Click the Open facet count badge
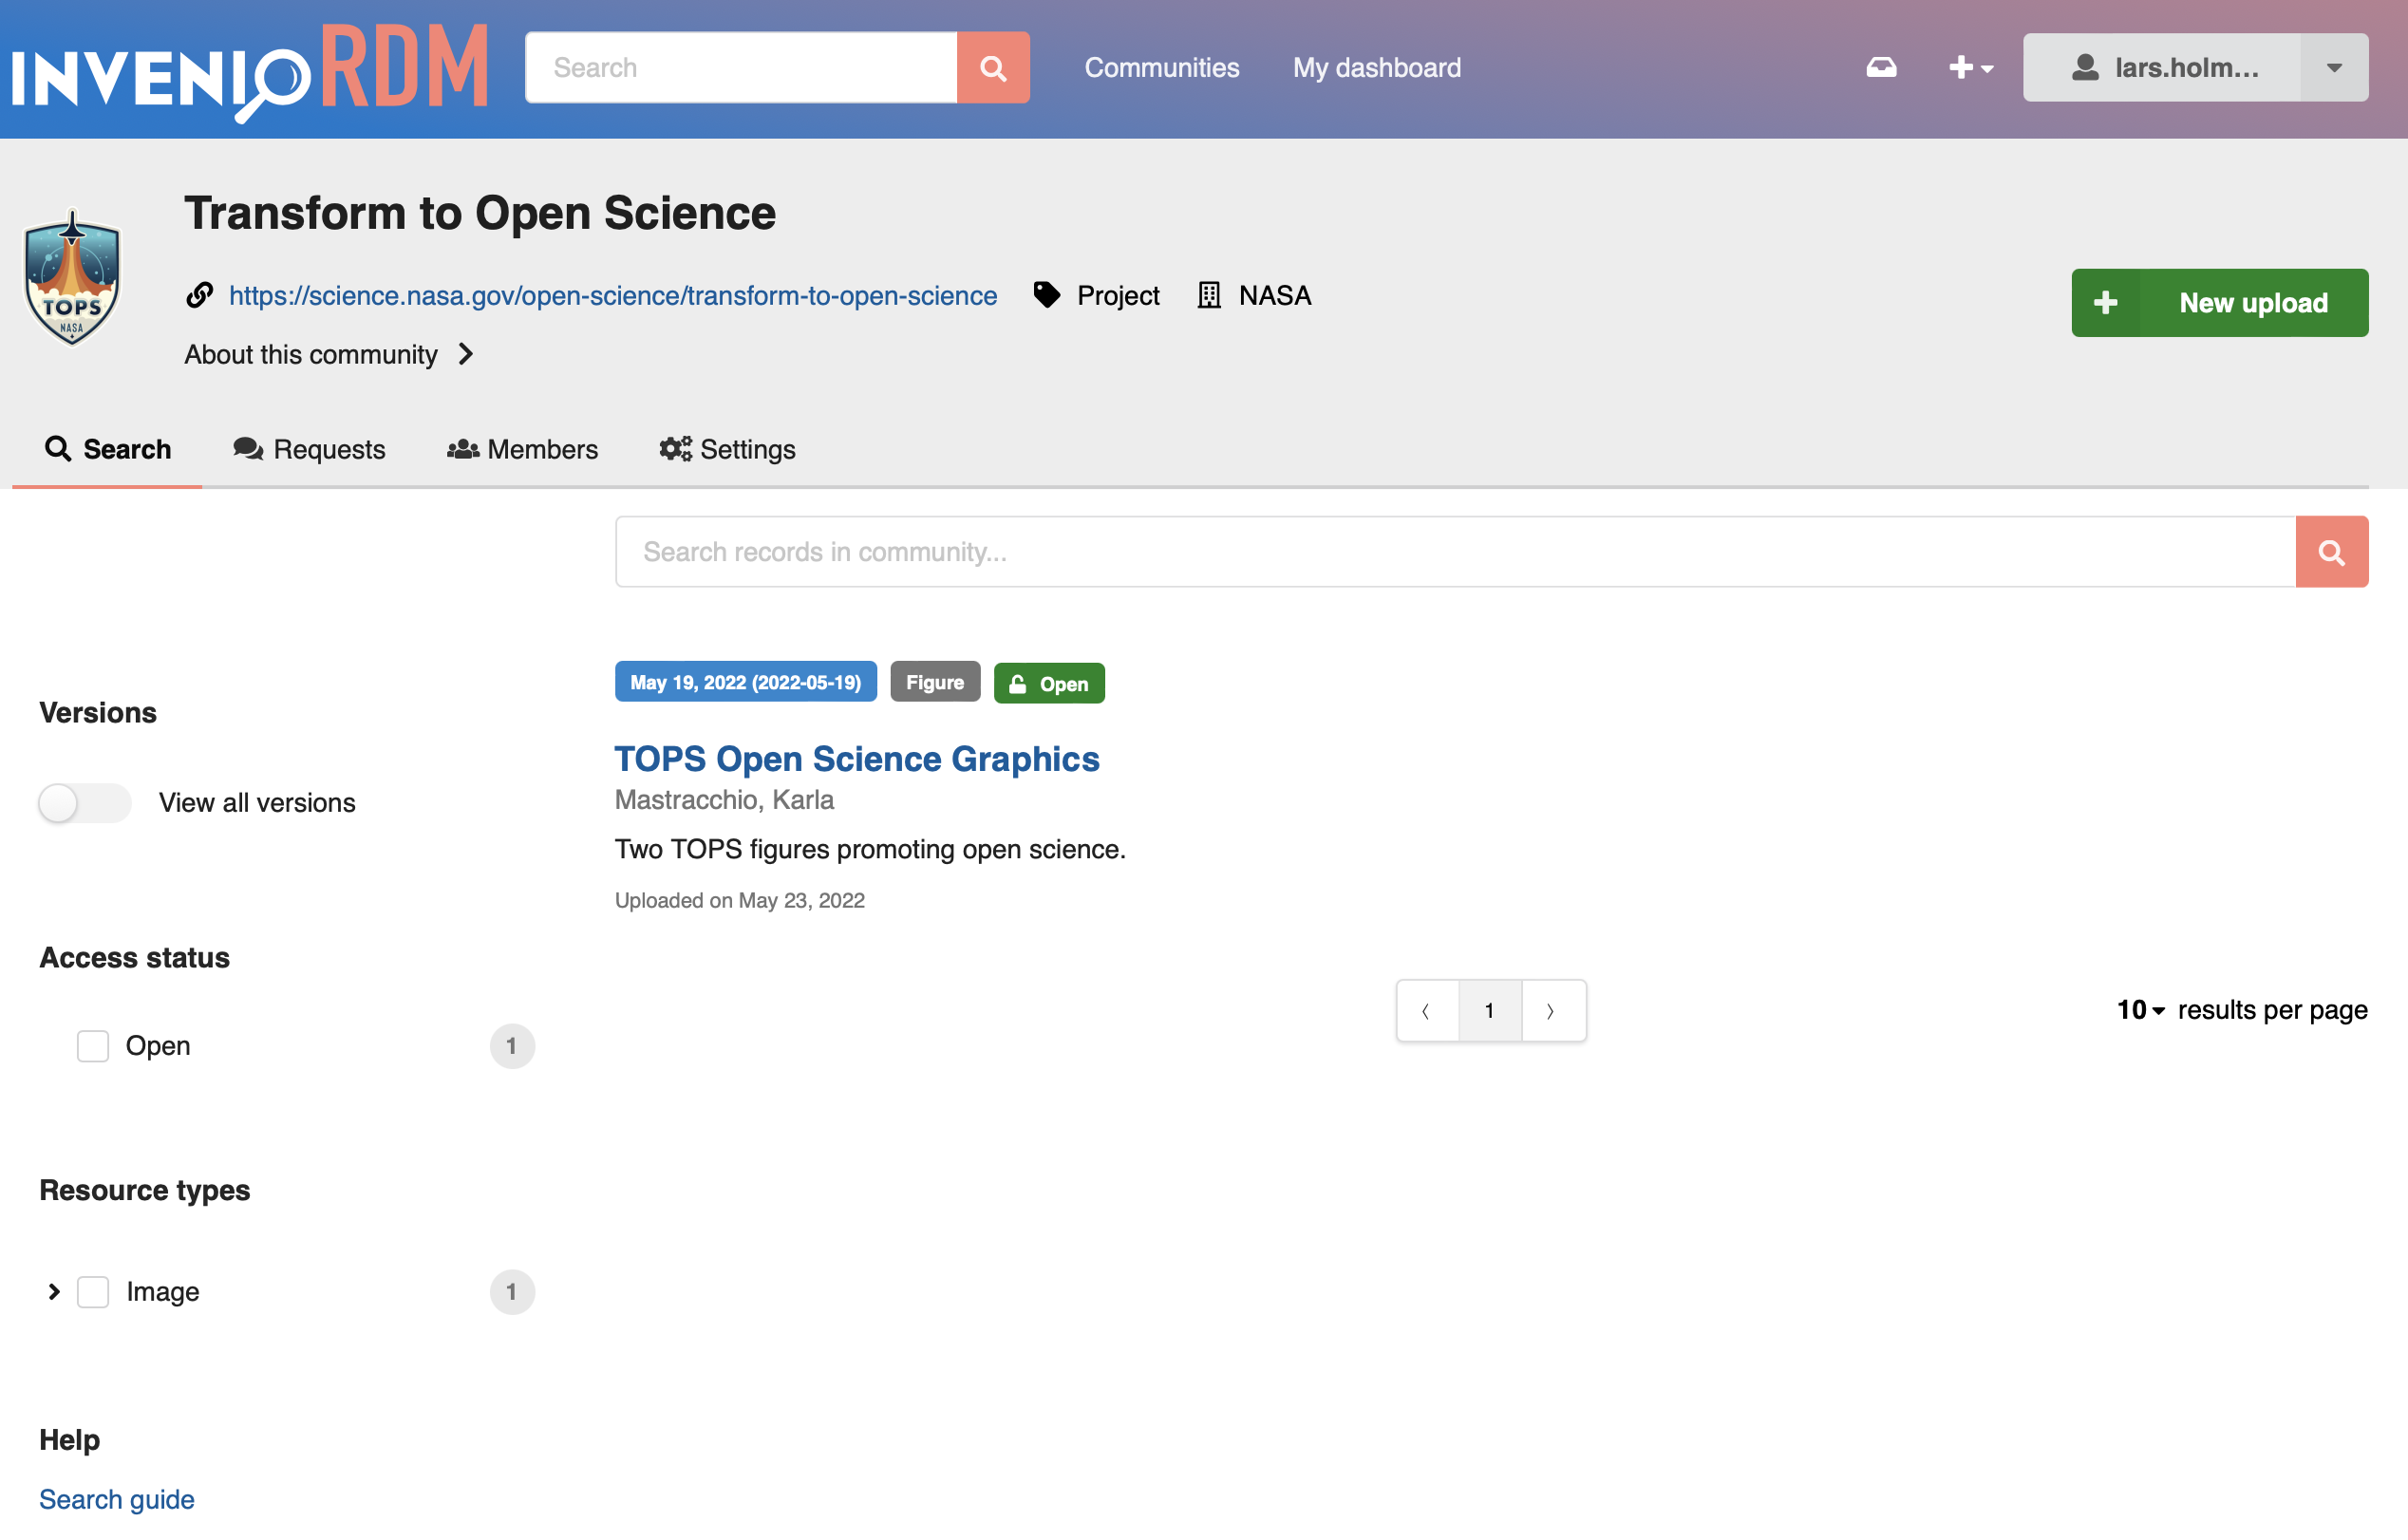 [512, 1046]
